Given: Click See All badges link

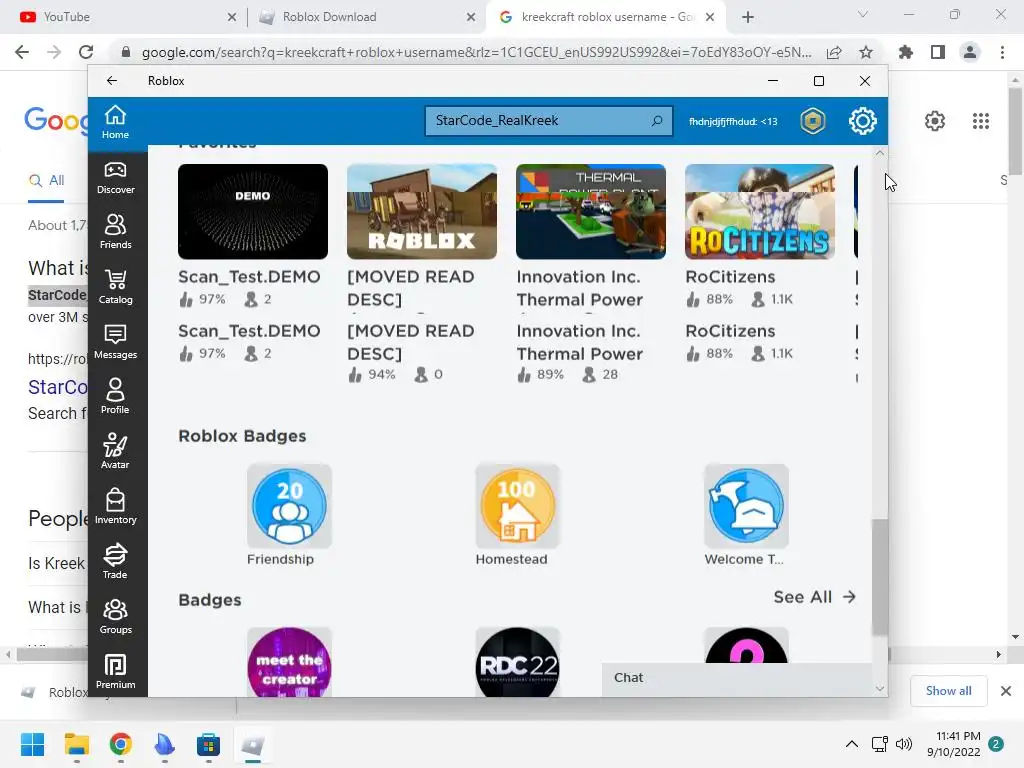Looking at the screenshot, I should click(x=814, y=597).
